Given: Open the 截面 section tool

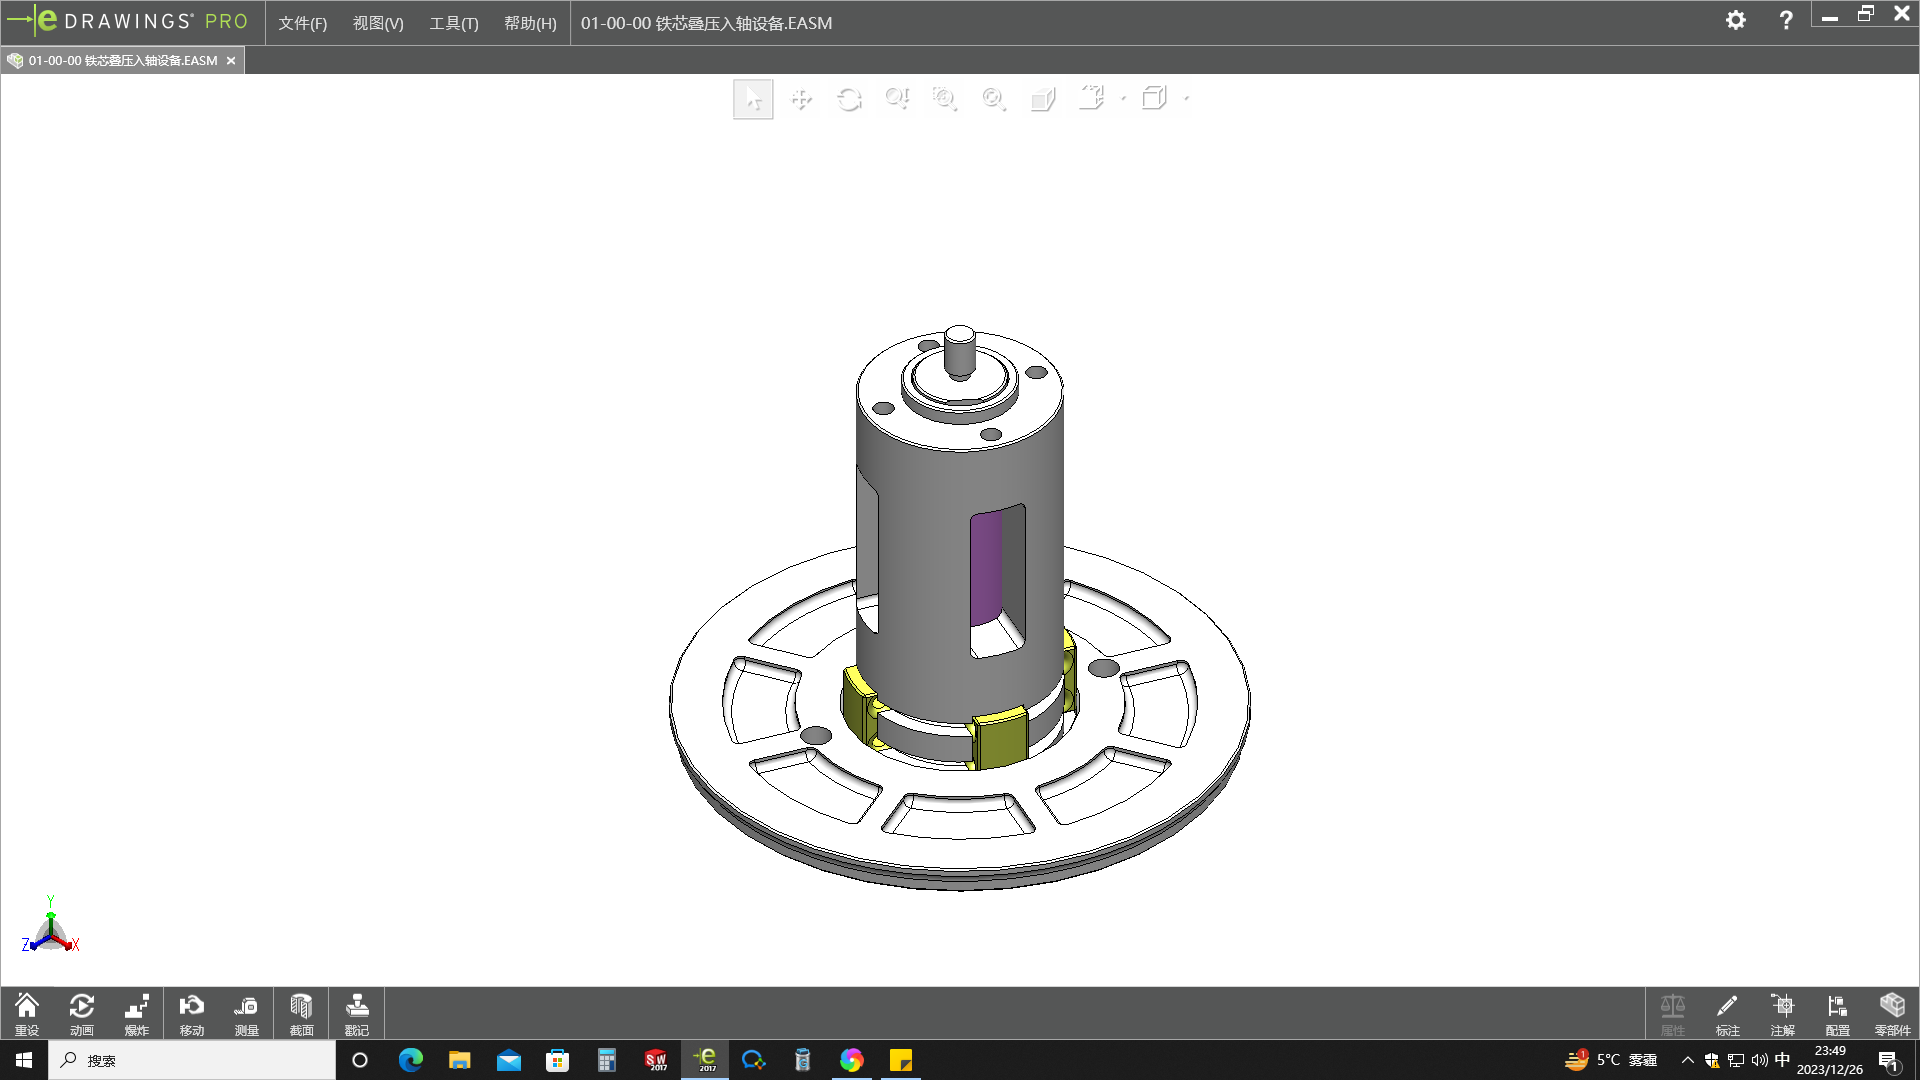Looking at the screenshot, I should click(302, 1014).
